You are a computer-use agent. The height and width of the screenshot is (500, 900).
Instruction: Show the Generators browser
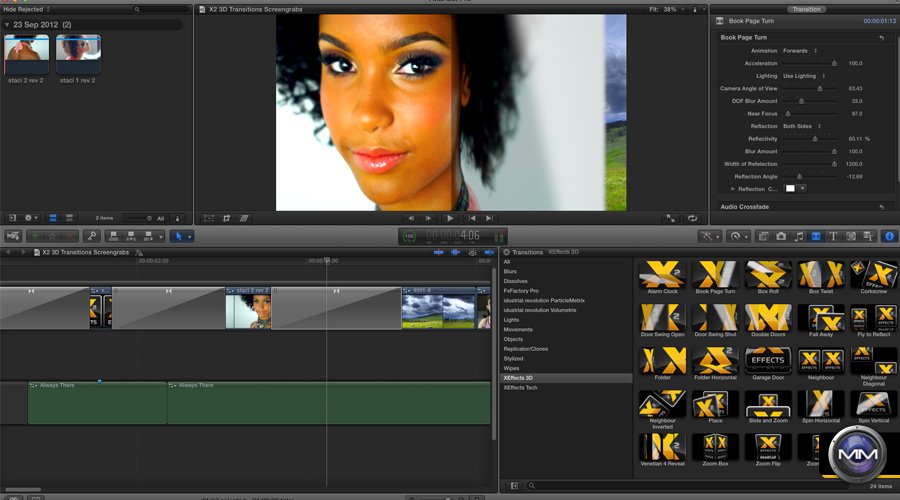[x=851, y=236]
